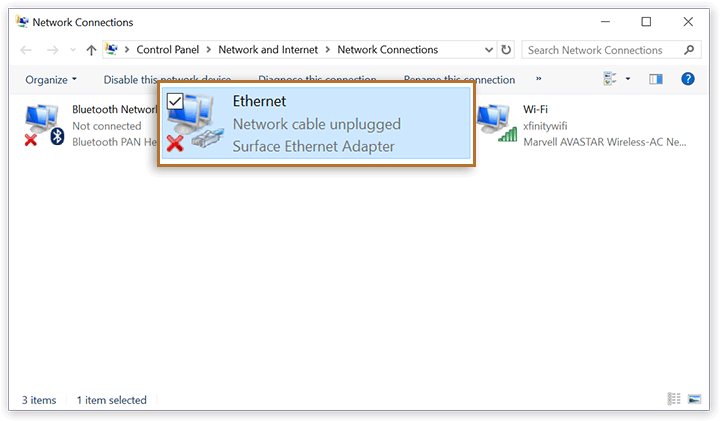The image size is (720, 421).
Task: Click the address bar network folder icon
Action: coord(112,49)
